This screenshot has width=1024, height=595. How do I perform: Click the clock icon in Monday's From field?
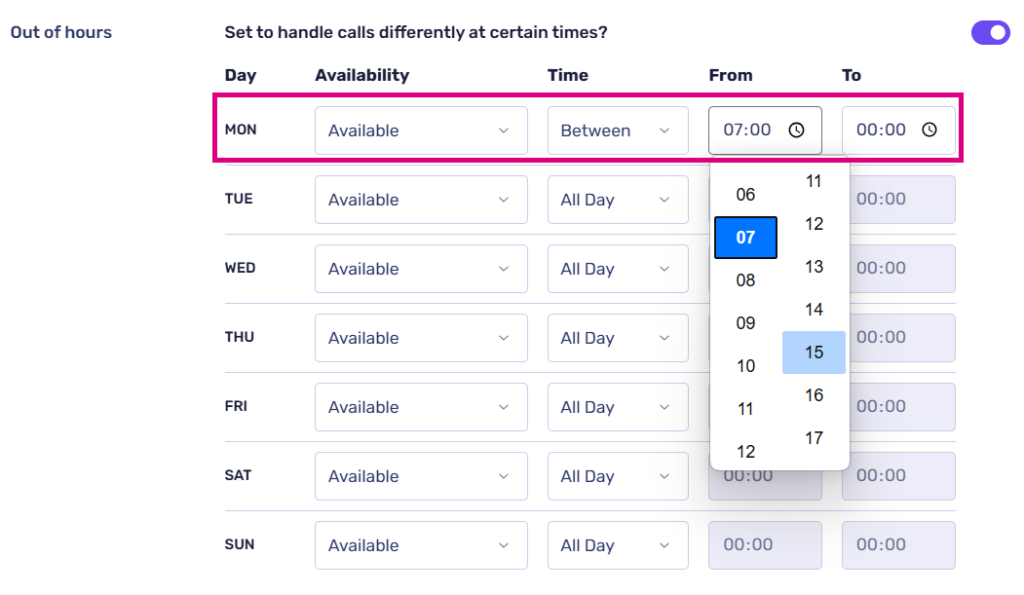point(796,130)
